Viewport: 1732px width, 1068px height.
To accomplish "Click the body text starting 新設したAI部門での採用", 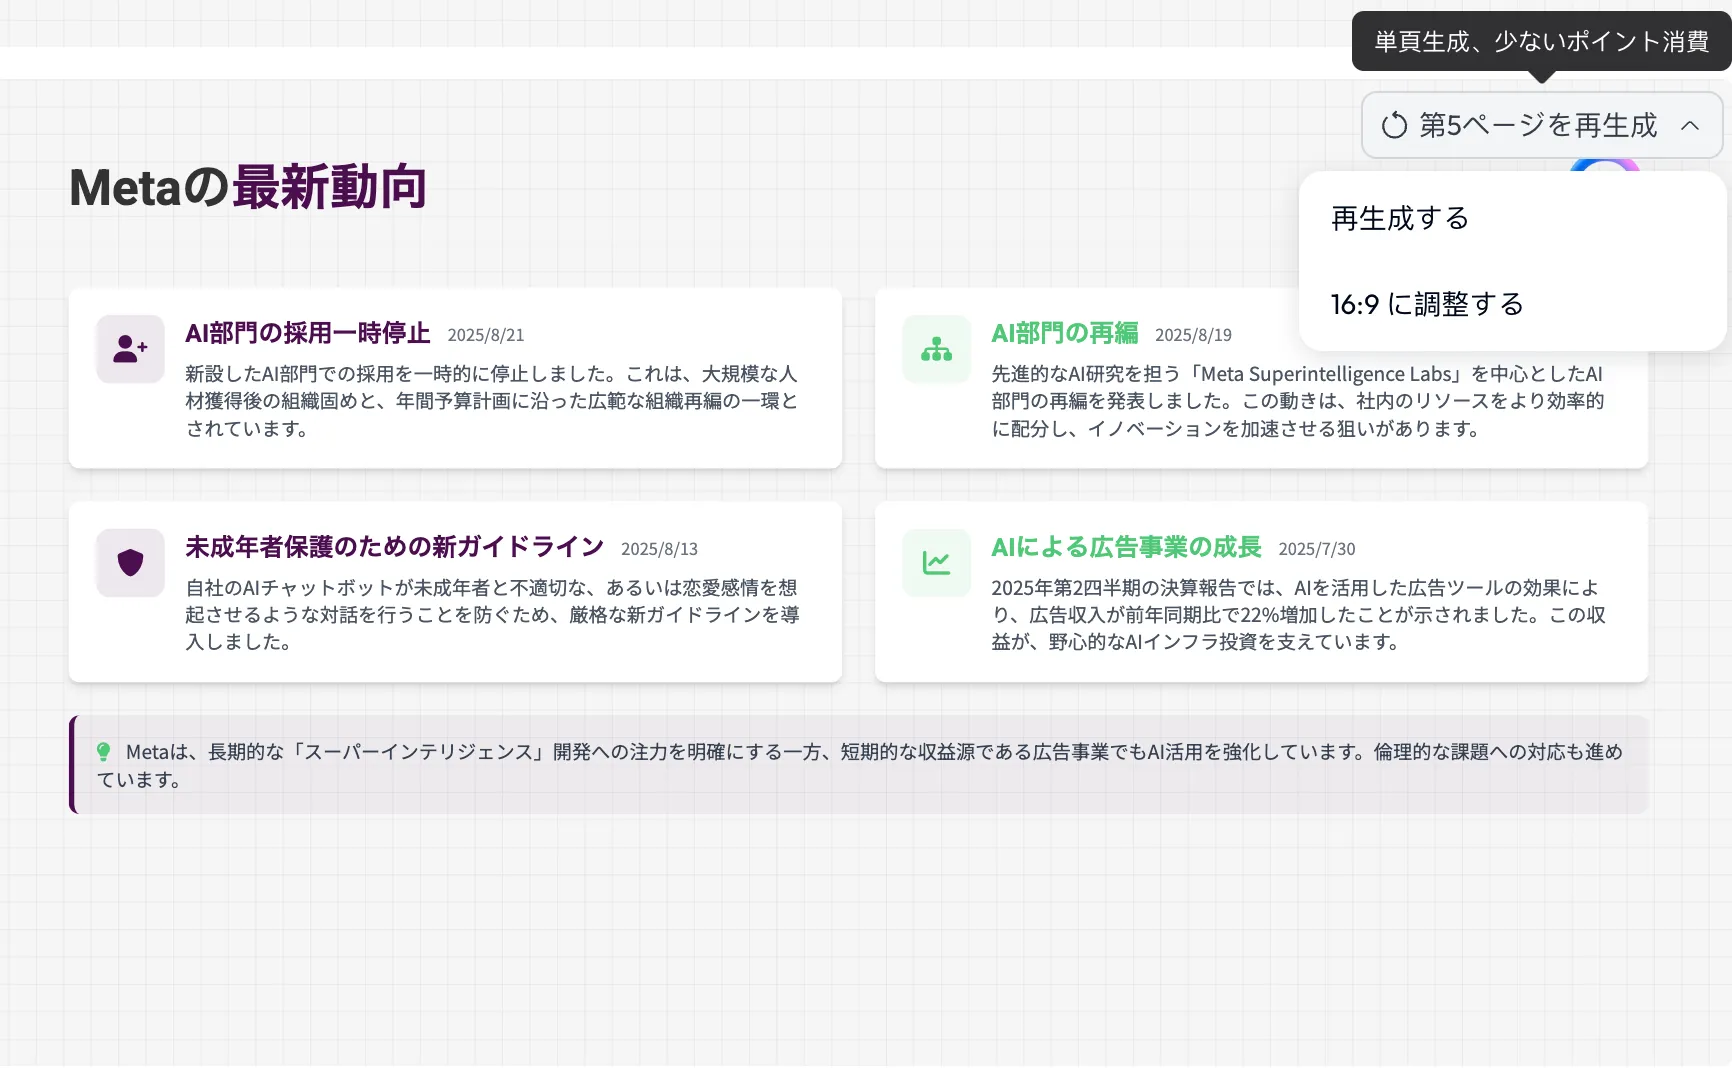I will point(492,401).
